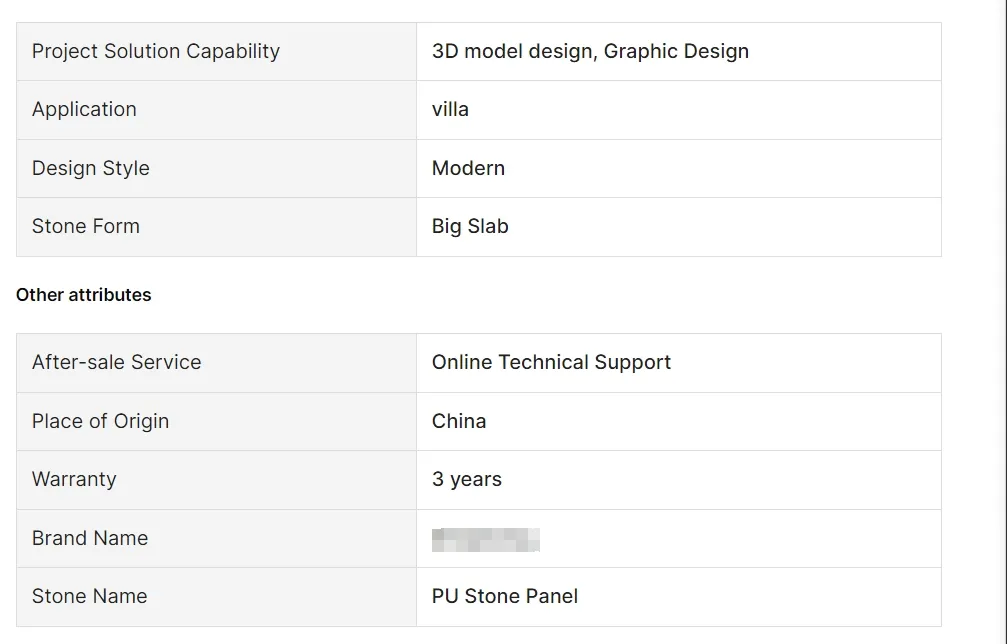Click the 'Project Solution Capability' label cell
The width and height of the screenshot is (1007, 644).
pyautogui.click(x=156, y=52)
